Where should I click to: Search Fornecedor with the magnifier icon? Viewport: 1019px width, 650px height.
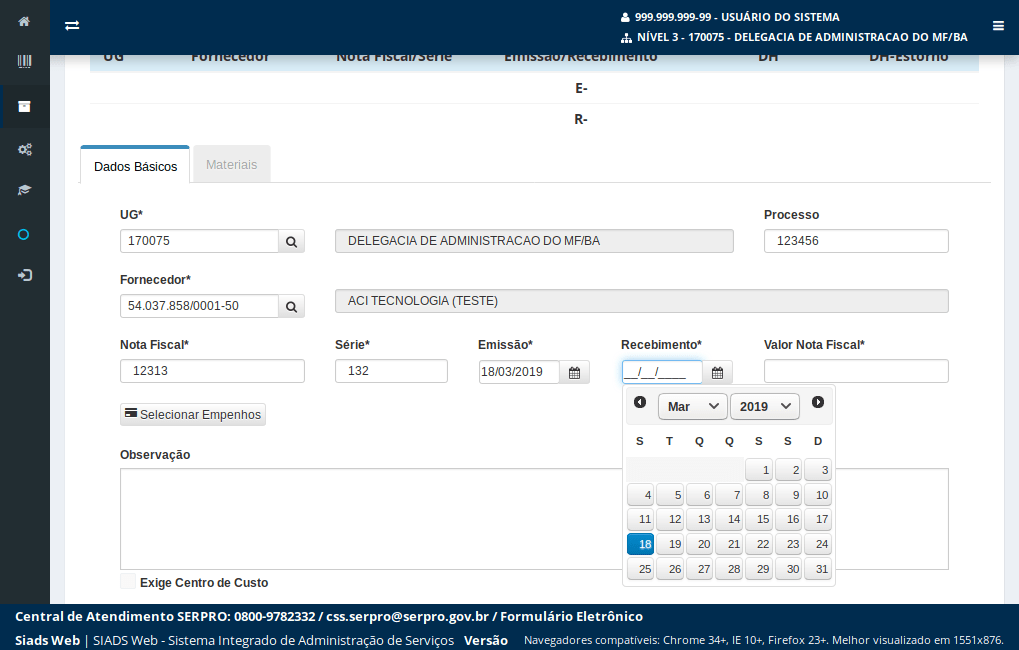292,306
